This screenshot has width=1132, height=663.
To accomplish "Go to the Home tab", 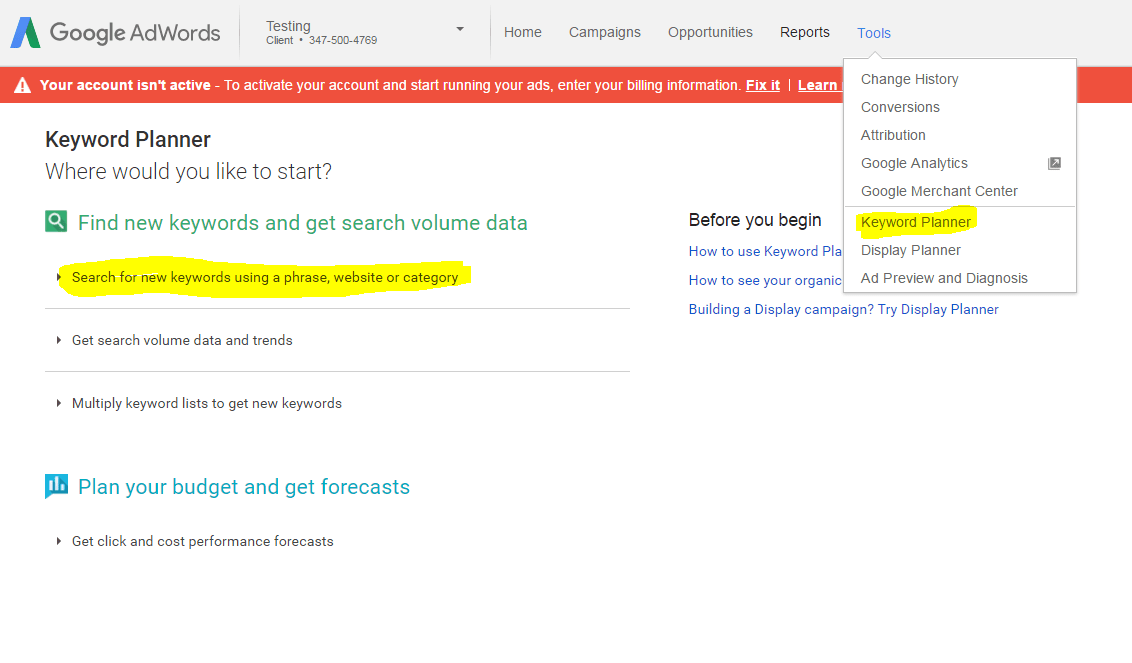I will point(523,32).
